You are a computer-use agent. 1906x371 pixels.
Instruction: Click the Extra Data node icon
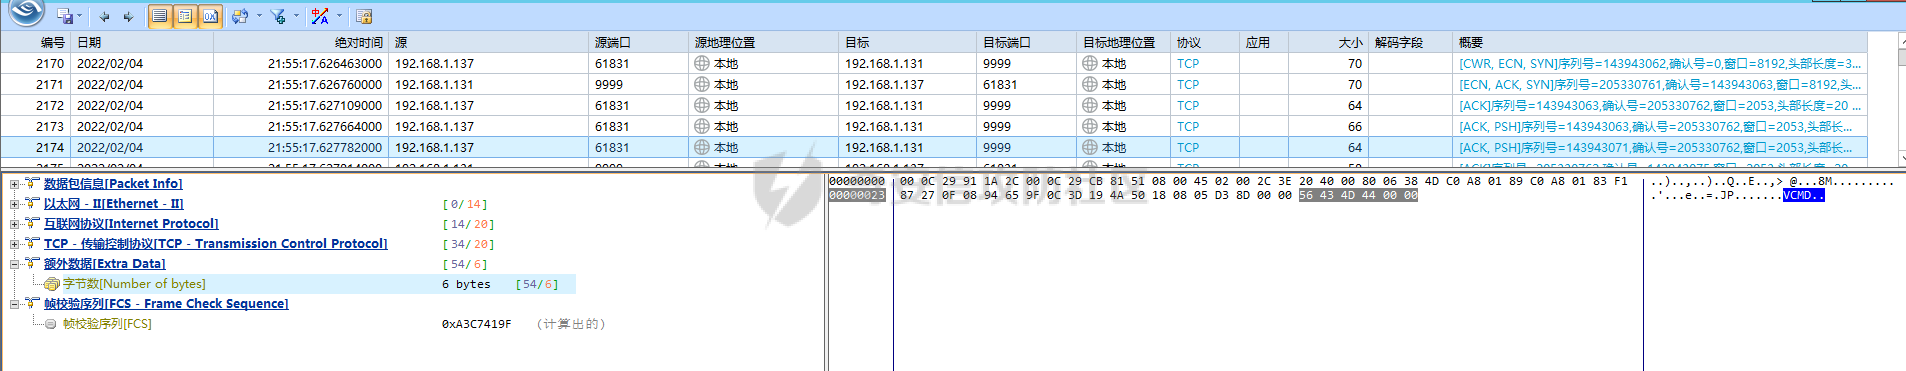[32, 263]
